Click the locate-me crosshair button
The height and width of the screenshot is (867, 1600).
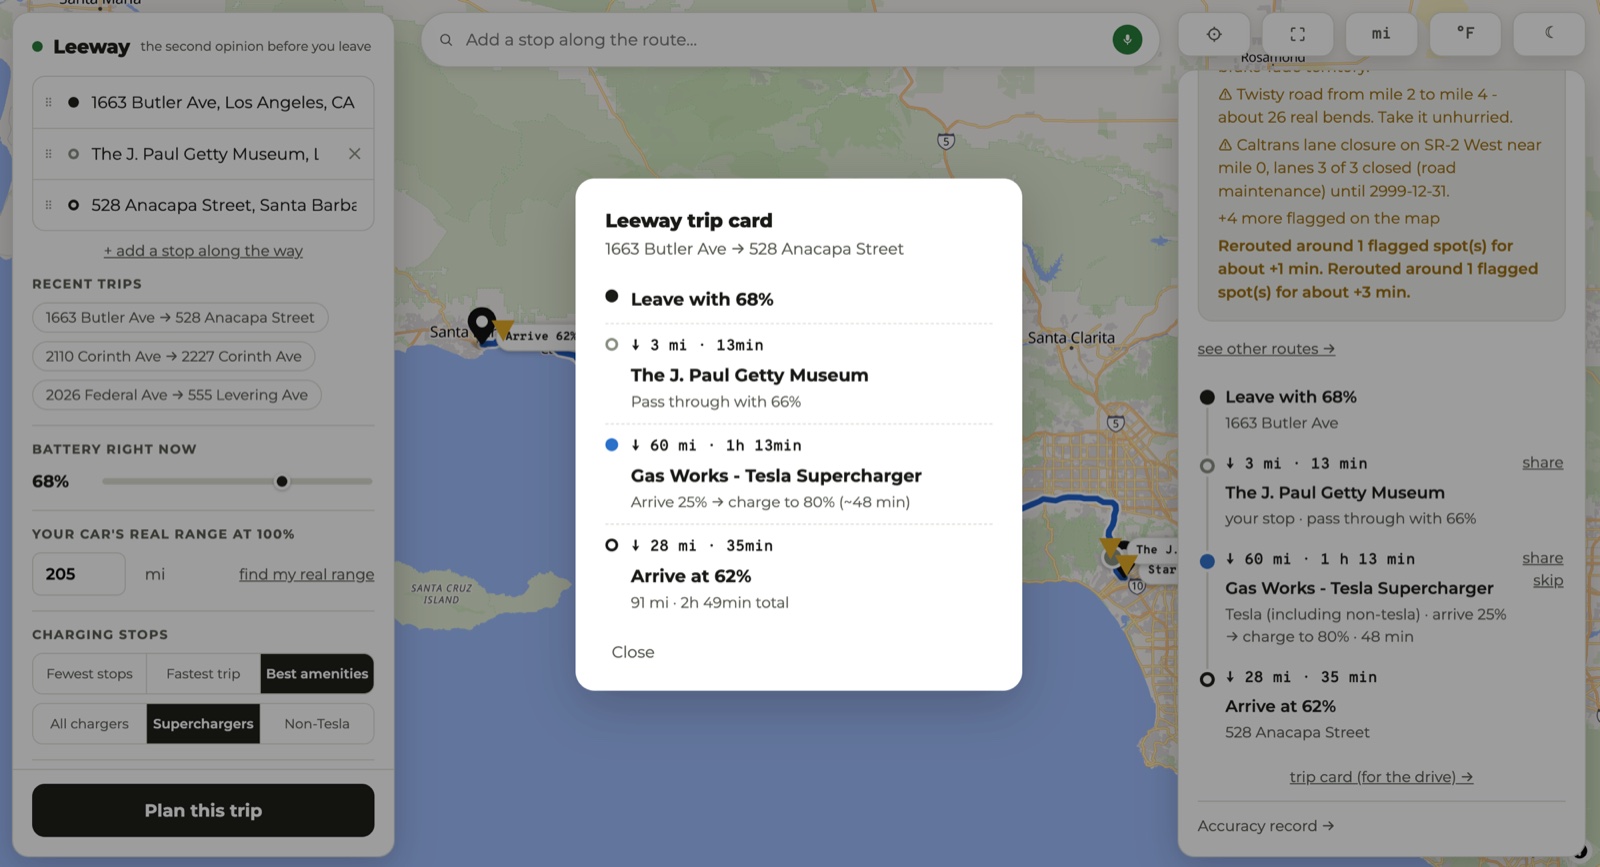coord(1214,34)
